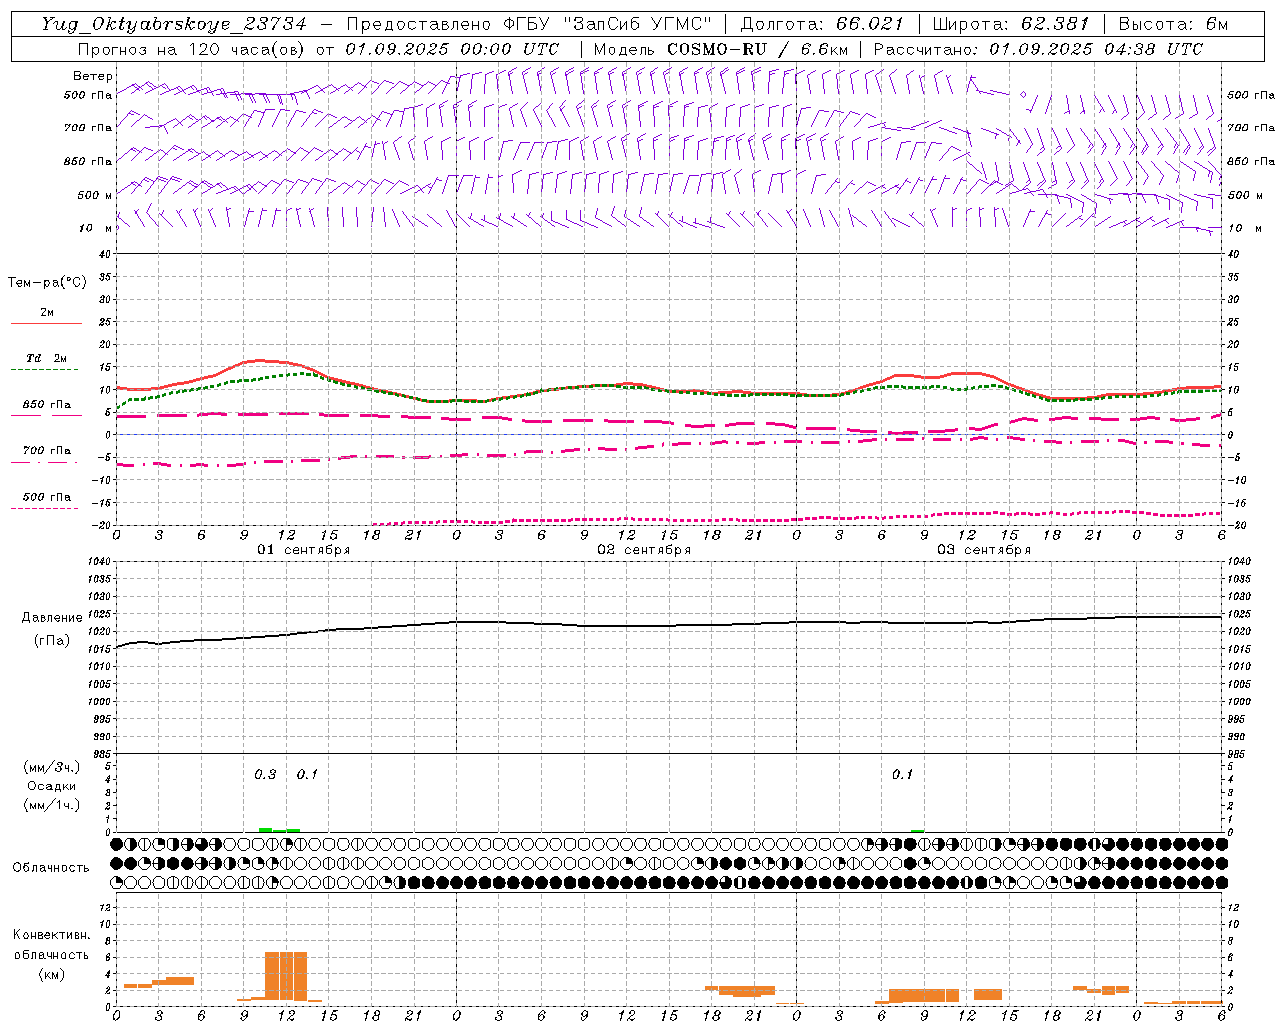Click the Тем-ра(°C) axis title

click(x=47, y=283)
